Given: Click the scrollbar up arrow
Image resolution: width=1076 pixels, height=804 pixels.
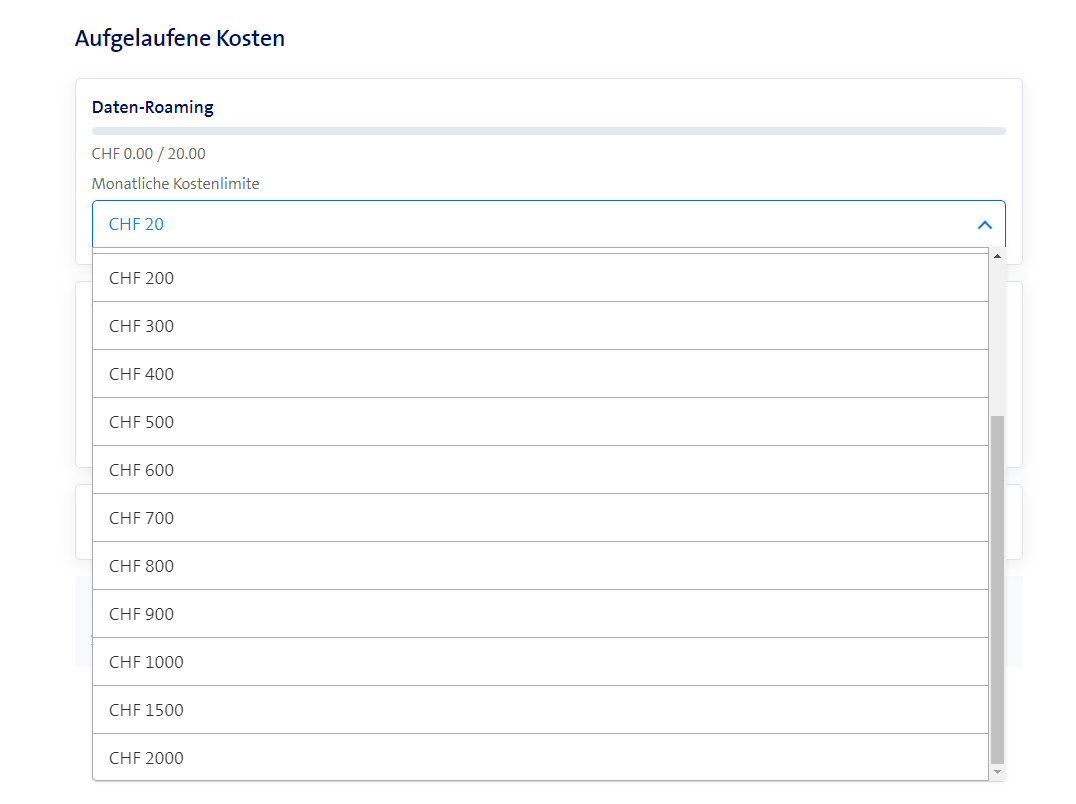Looking at the screenshot, I should pos(997,256).
